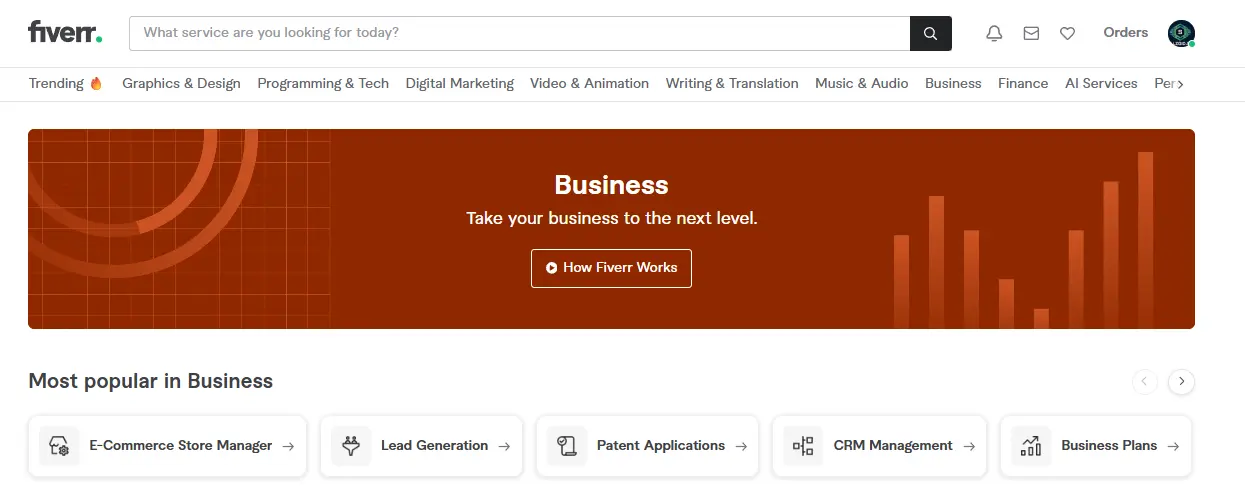
Task: Click the play icon in How Fiverr Works
Action: tap(551, 268)
